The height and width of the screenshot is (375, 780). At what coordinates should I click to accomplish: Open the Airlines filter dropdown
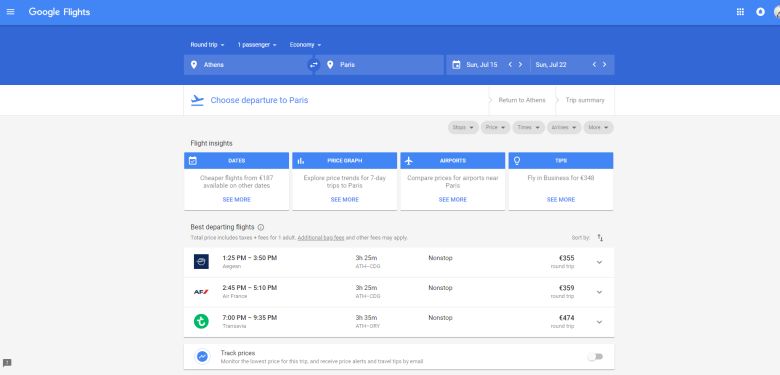(x=564, y=128)
